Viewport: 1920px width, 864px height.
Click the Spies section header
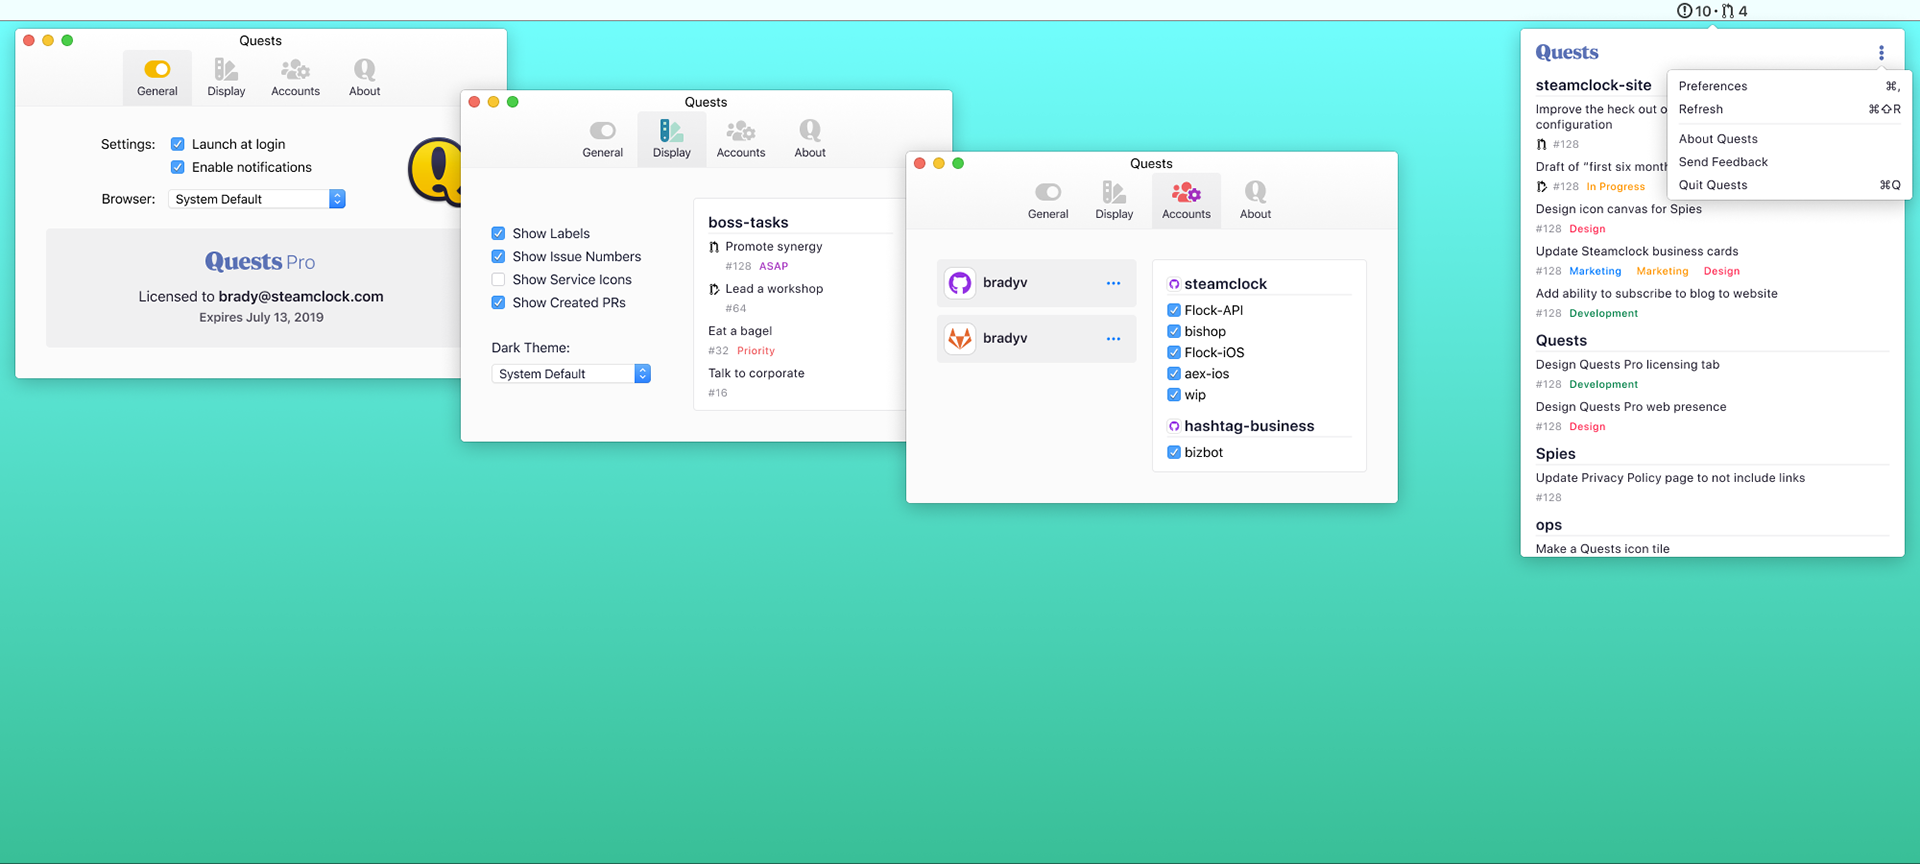(x=1555, y=454)
